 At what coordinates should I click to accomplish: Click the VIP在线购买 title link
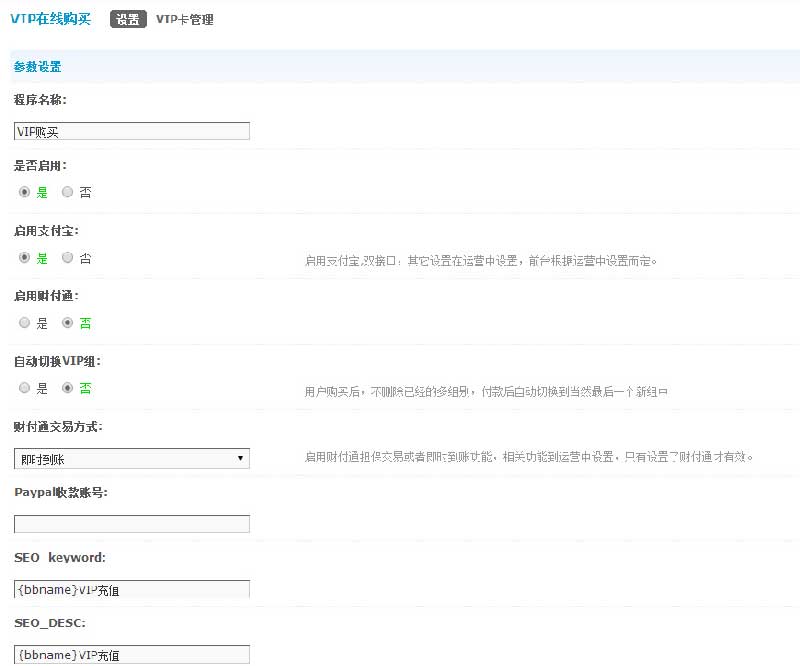pyautogui.click(x=50, y=19)
